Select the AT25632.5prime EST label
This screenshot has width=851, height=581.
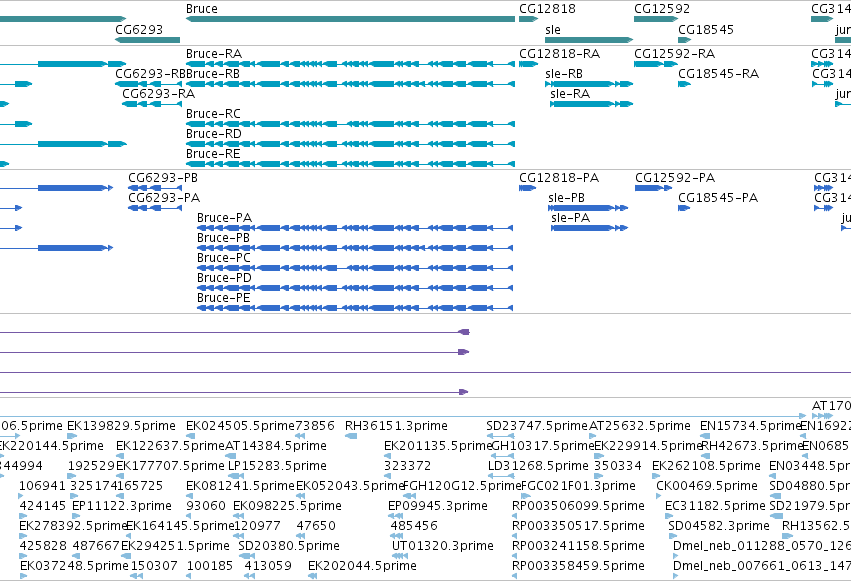[640, 426]
